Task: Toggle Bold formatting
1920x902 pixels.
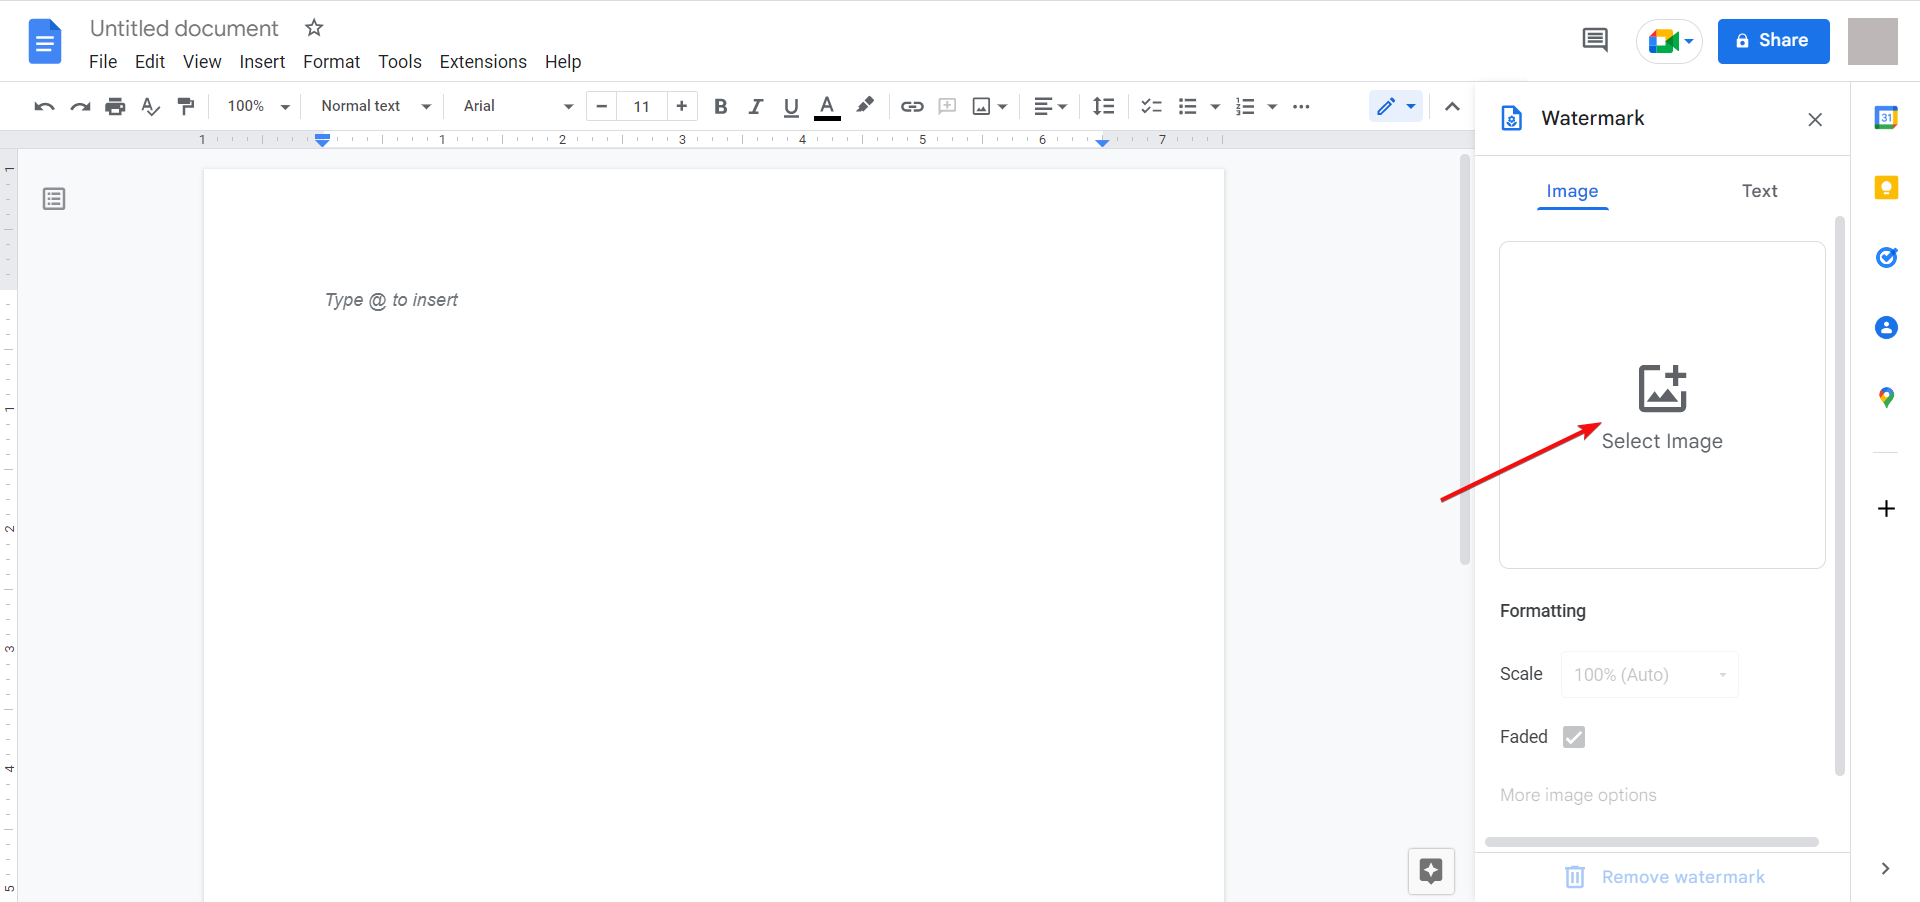Action: [720, 106]
